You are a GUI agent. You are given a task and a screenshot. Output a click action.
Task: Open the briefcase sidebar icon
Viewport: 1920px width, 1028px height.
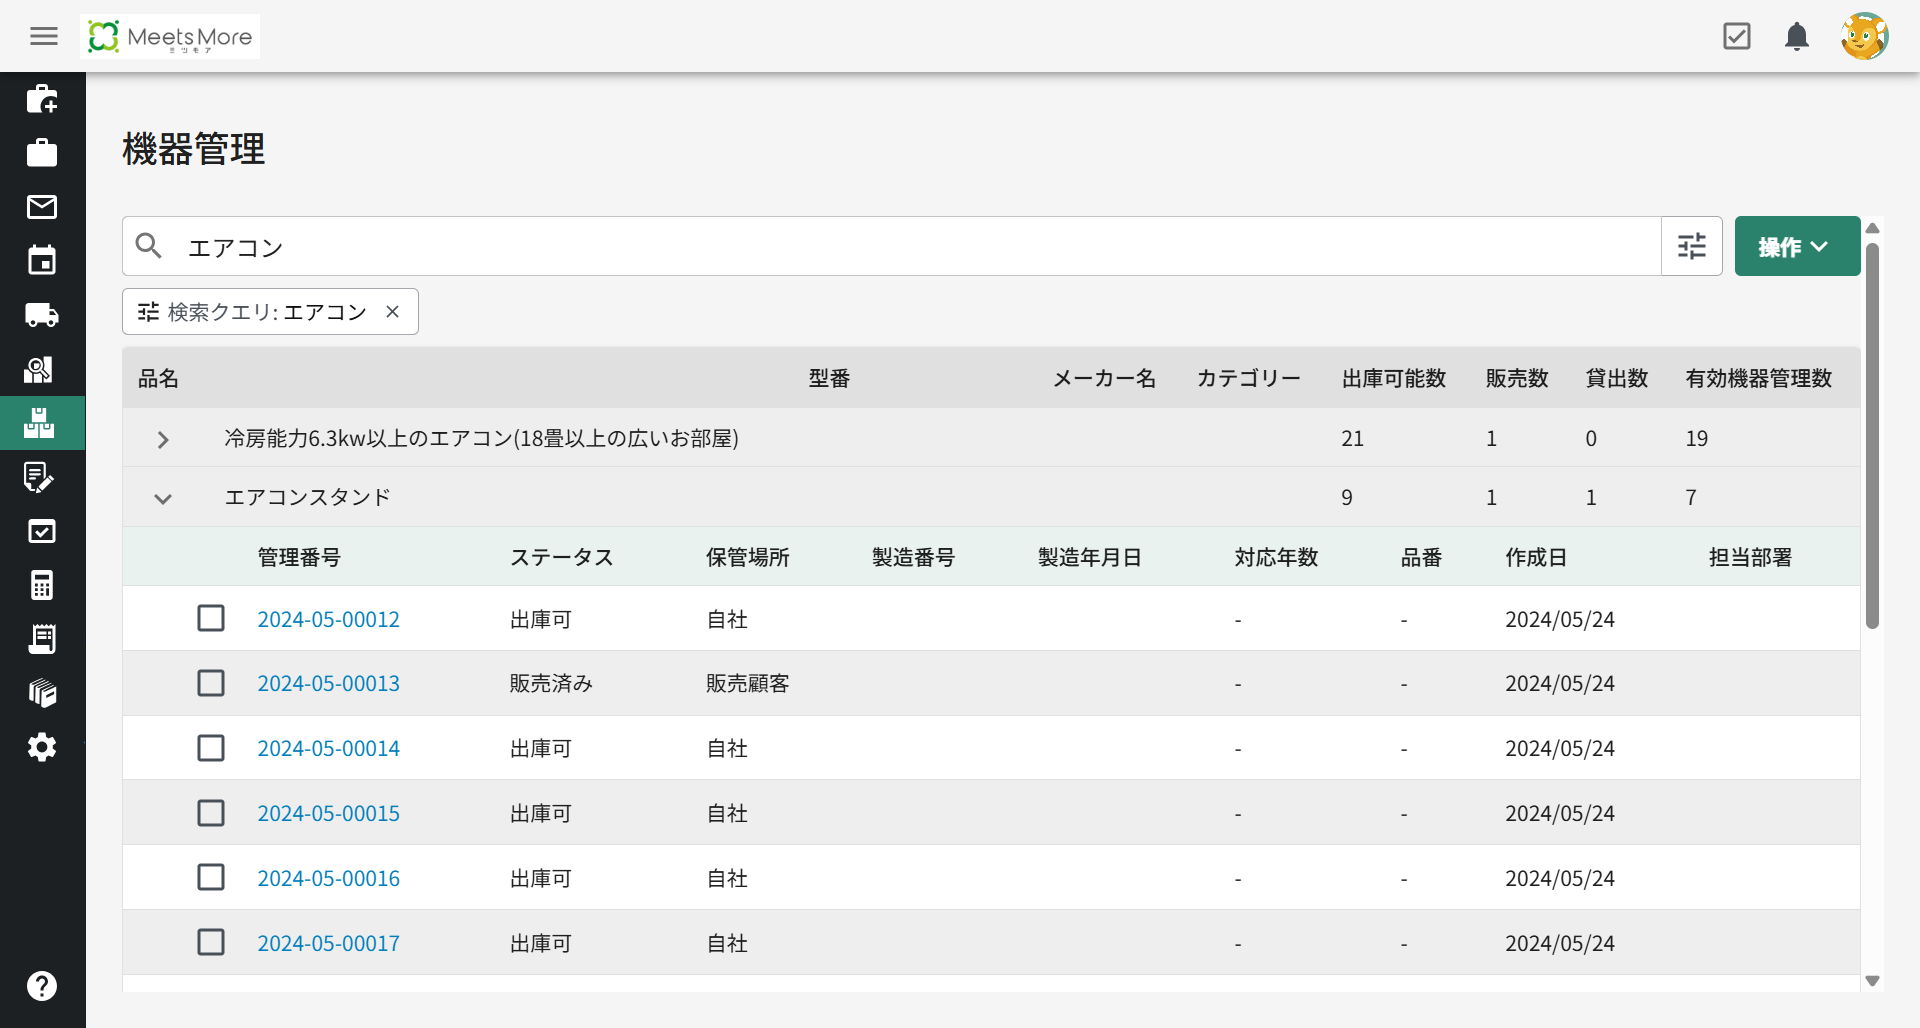pos(42,153)
